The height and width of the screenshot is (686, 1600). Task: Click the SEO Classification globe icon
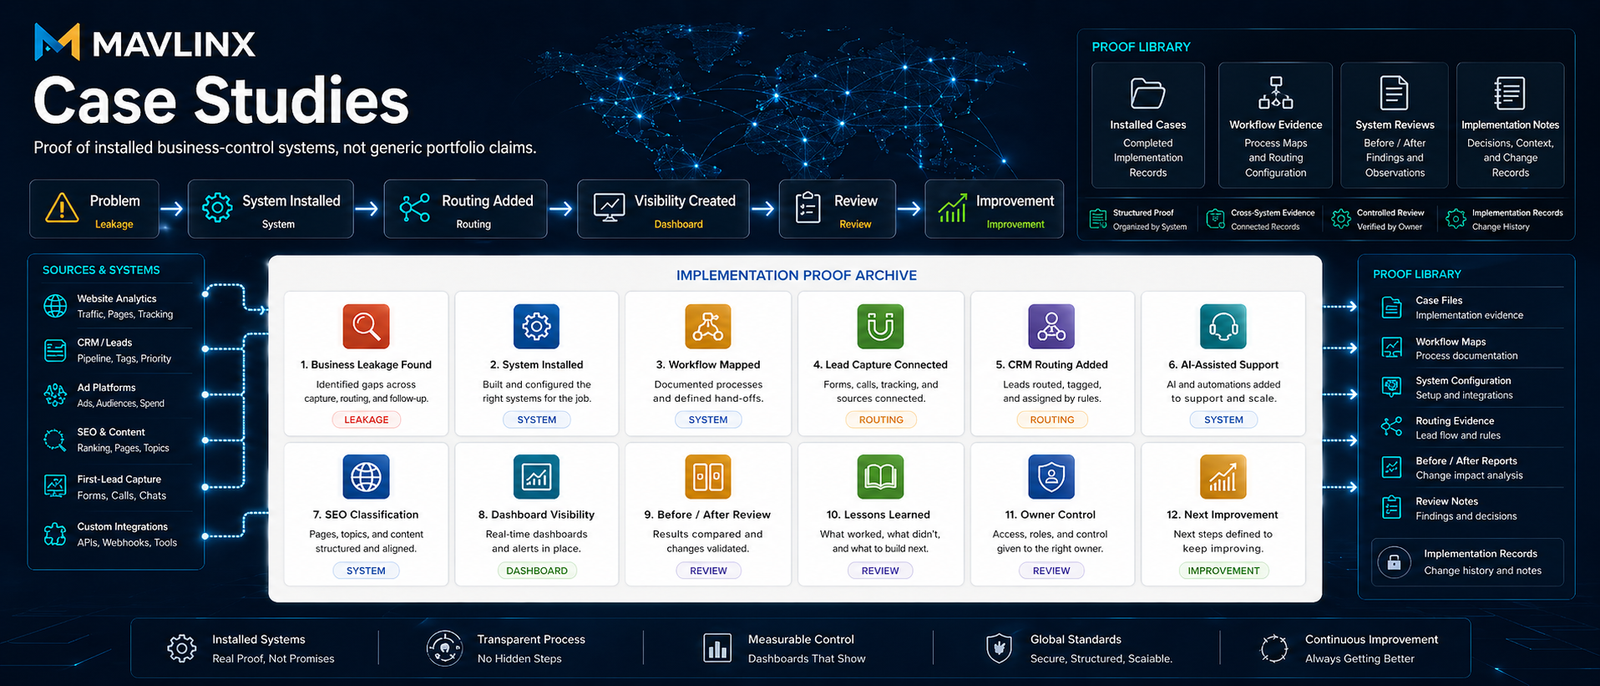coord(366,476)
